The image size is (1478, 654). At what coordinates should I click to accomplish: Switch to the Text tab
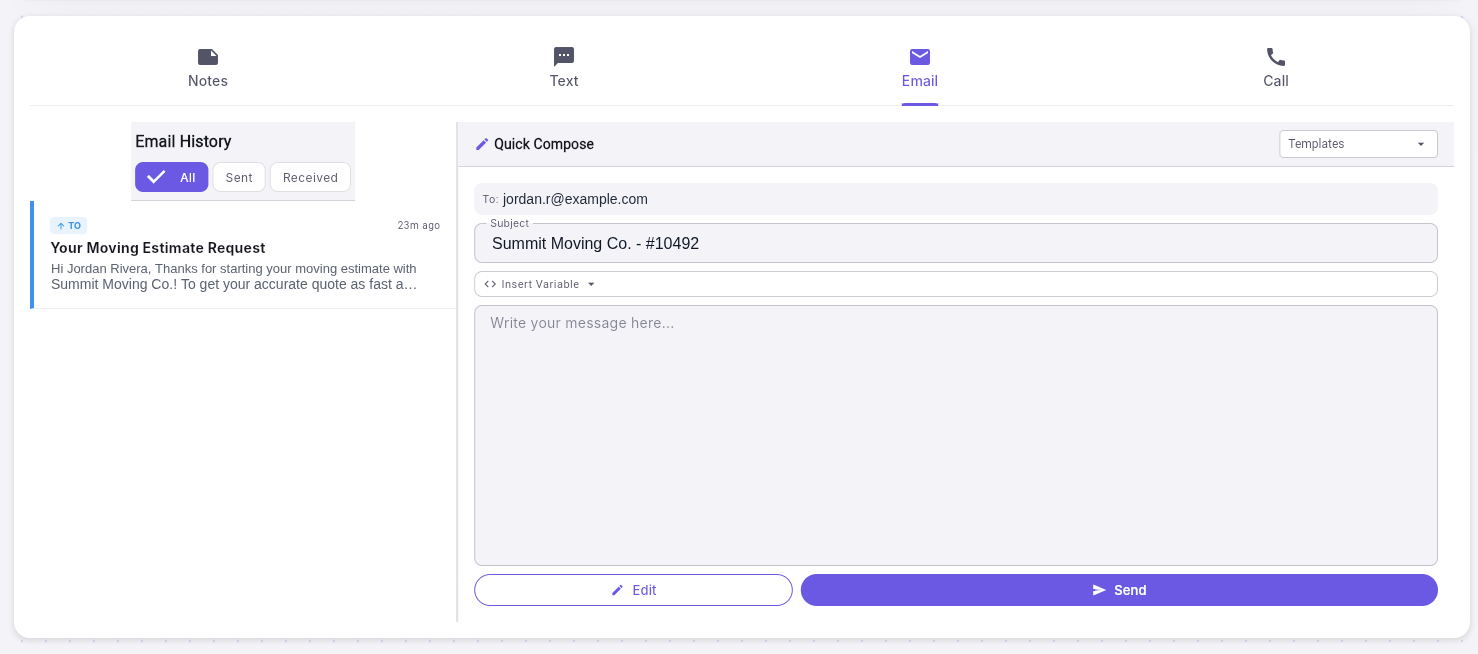(564, 68)
